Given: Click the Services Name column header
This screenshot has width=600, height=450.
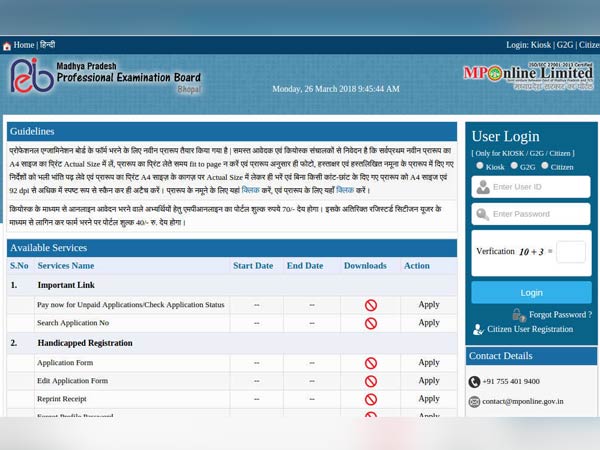Looking at the screenshot, I should point(66,266).
